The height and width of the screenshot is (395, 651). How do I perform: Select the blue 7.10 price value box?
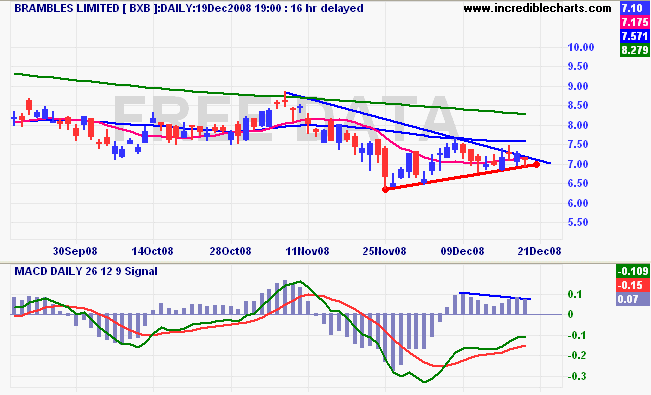pos(634,7)
